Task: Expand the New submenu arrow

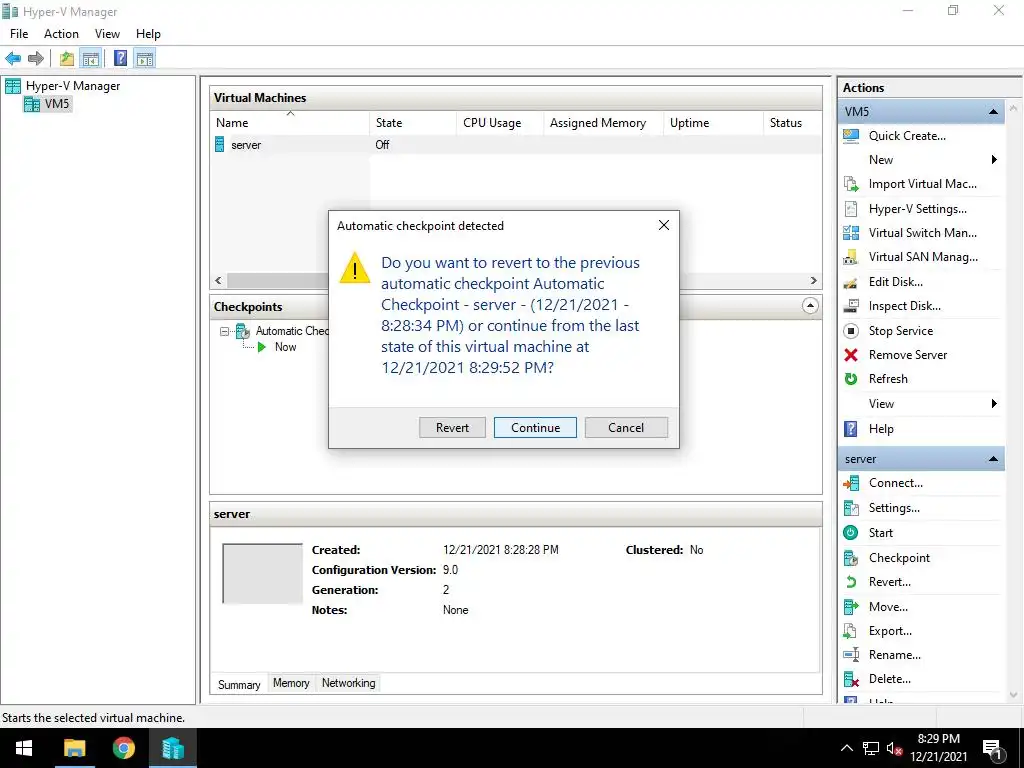Action: pos(994,160)
